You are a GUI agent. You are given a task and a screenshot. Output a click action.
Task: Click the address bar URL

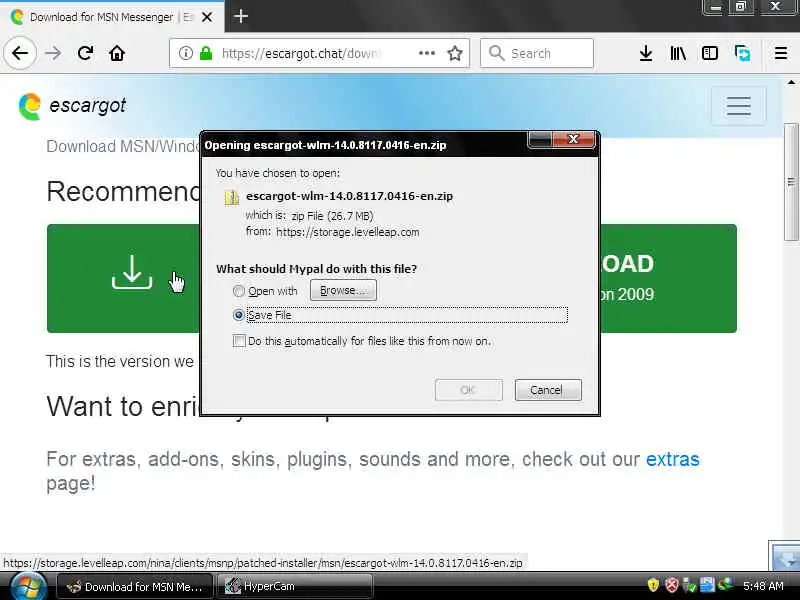click(x=302, y=53)
